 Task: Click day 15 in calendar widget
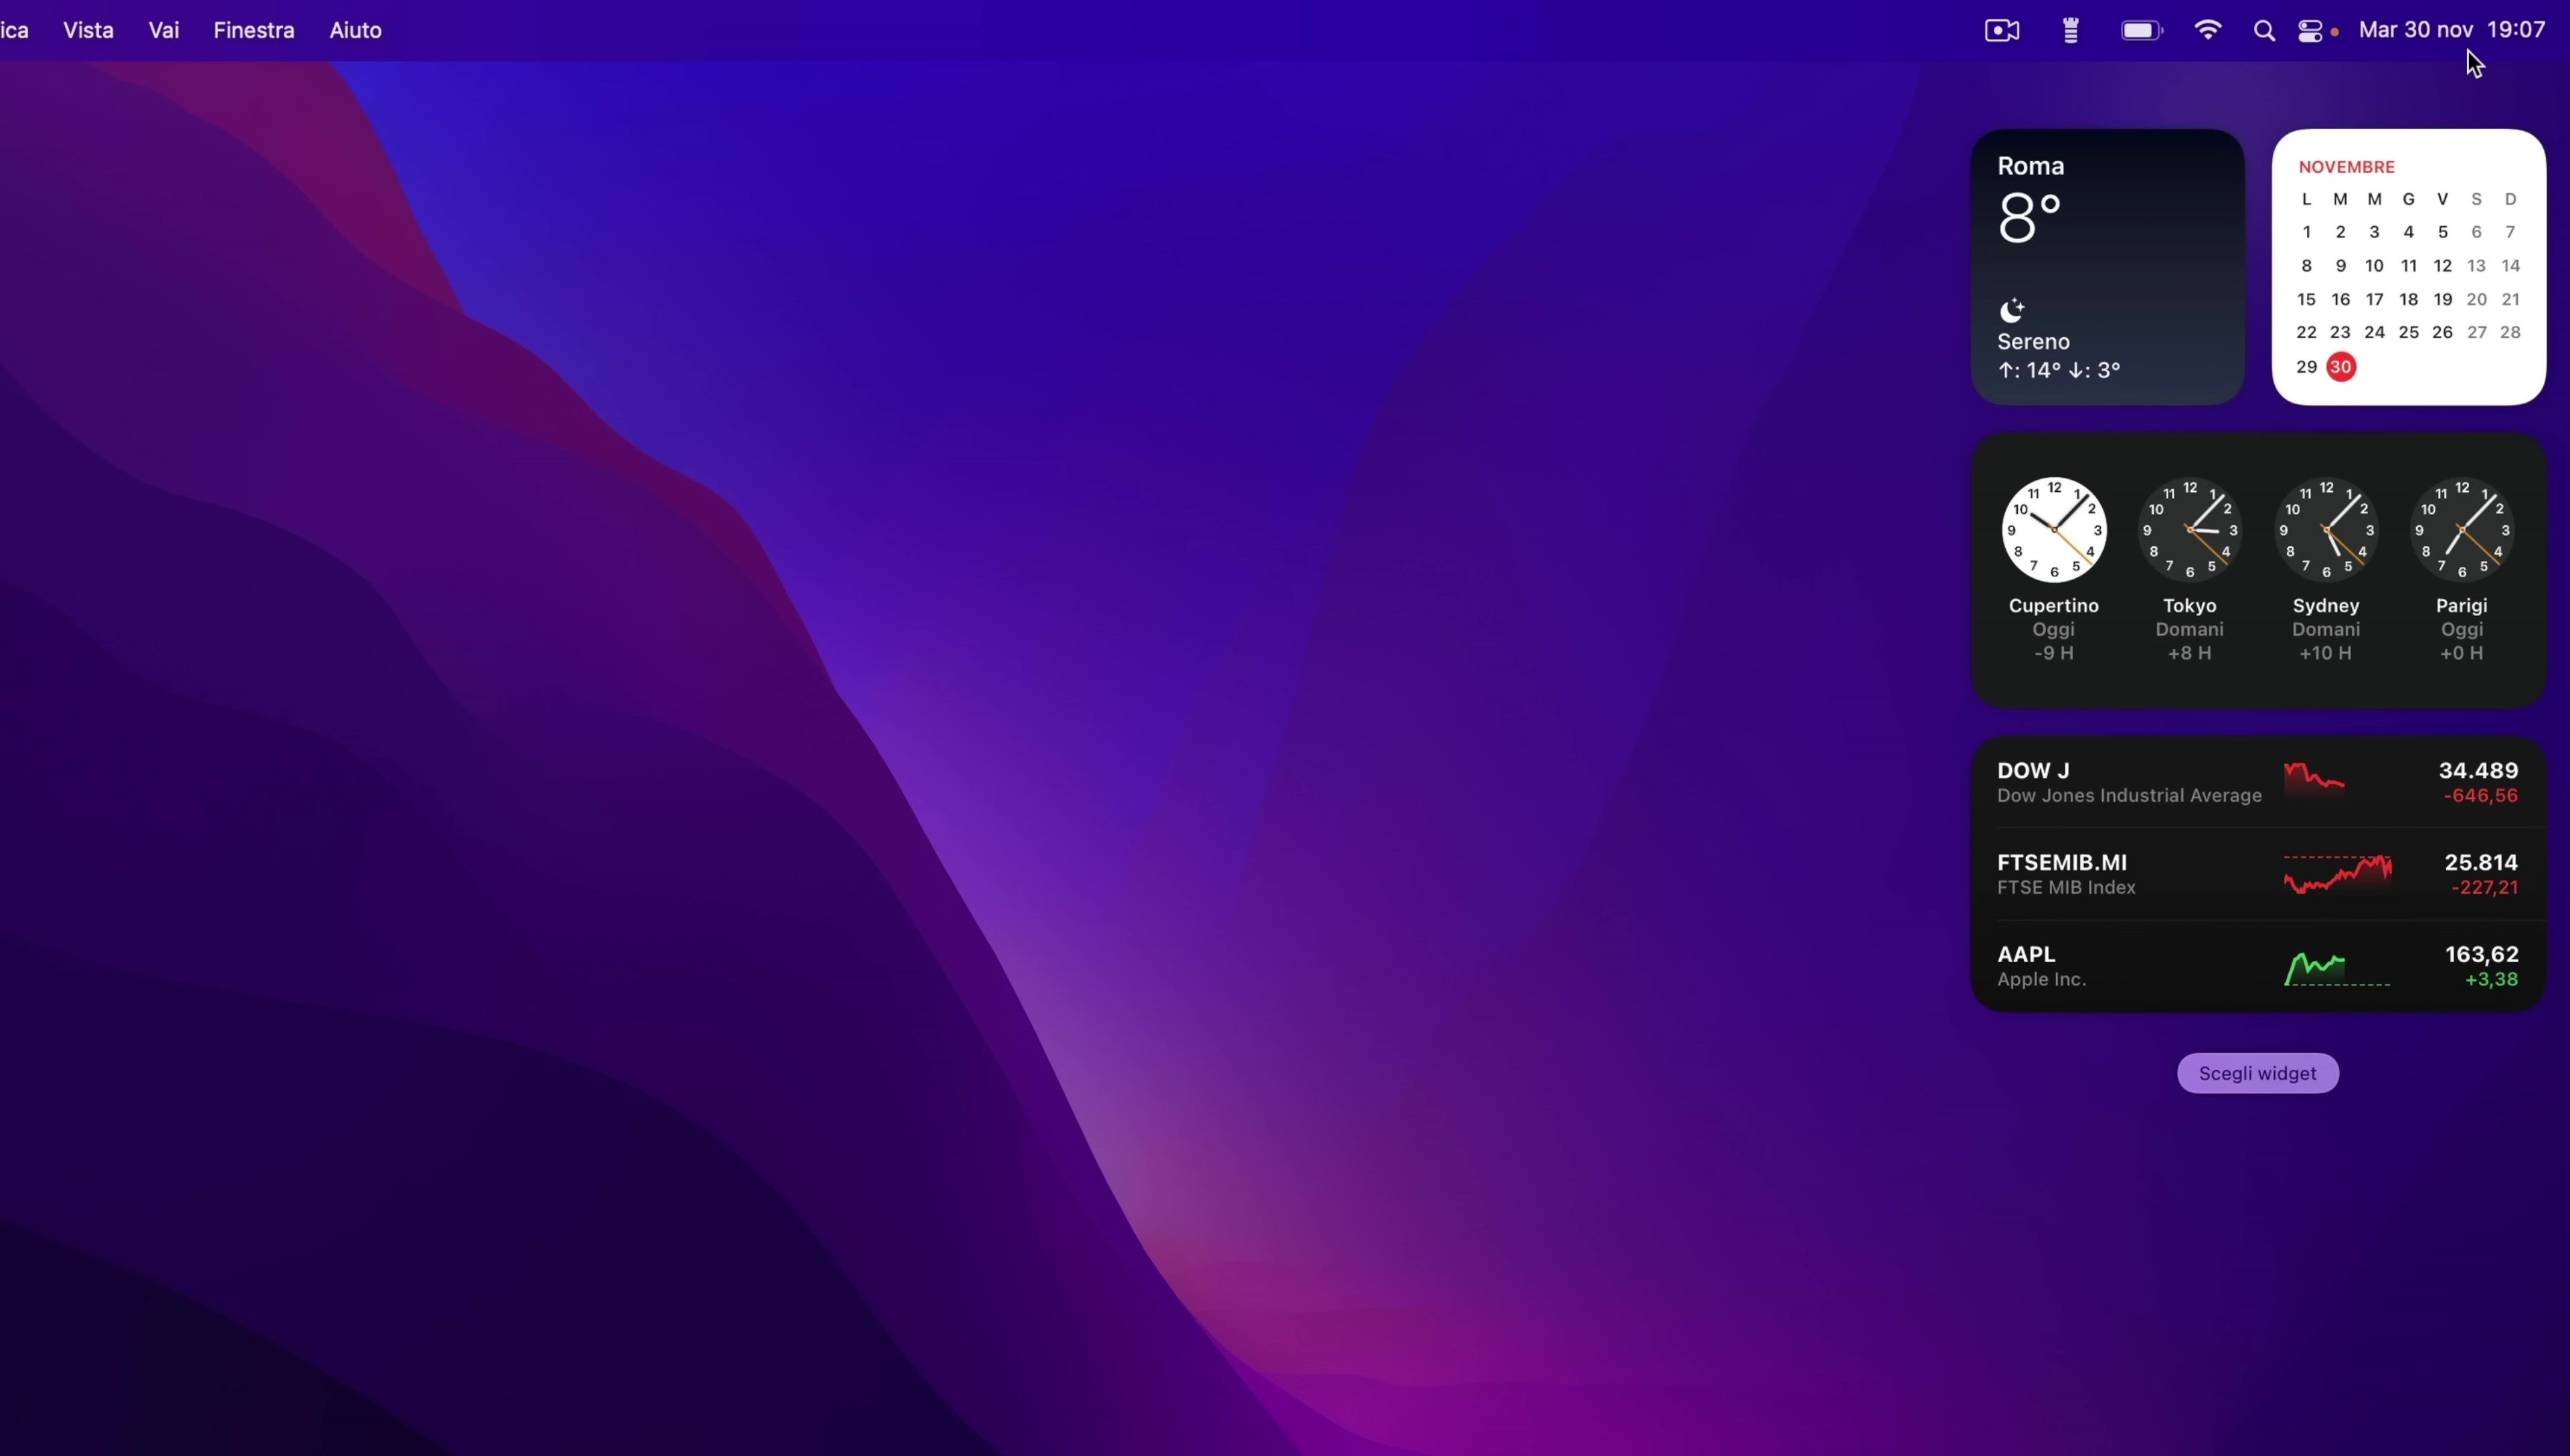coord(2306,299)
